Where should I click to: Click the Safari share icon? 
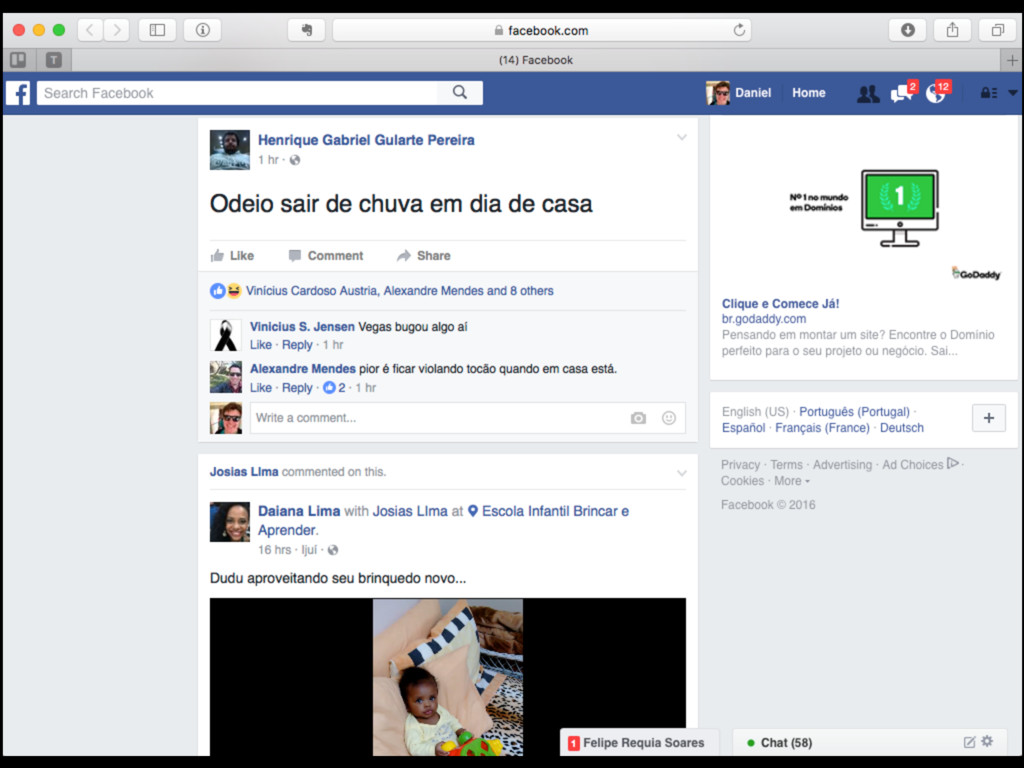tap(952, 30)
